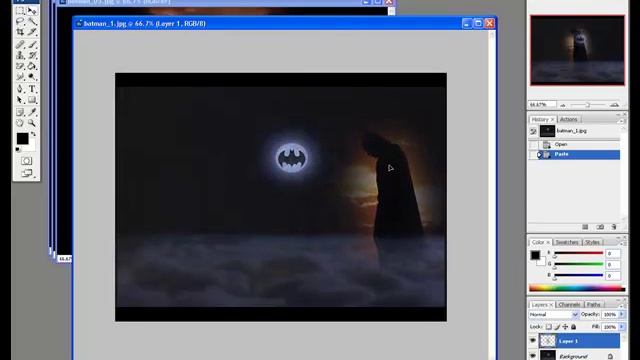
Task: Hide Layer 1 with eye icon
Action: tap(533, 341)
